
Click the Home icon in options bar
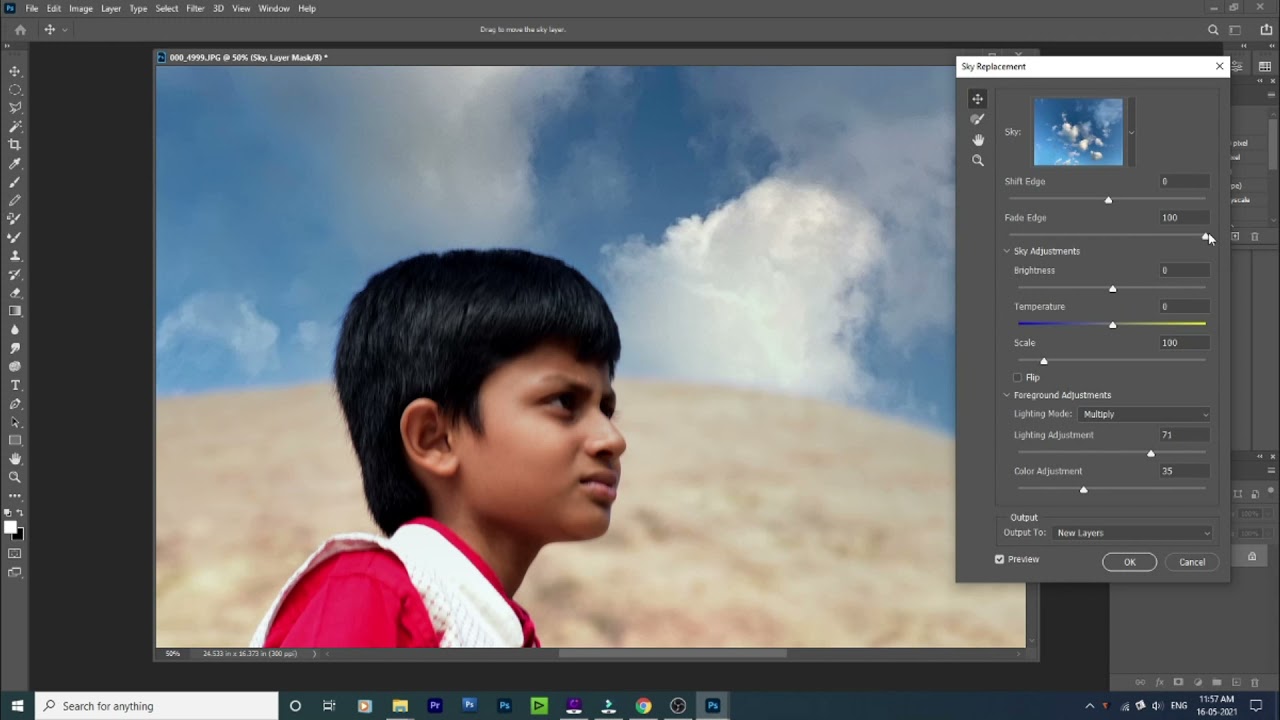click(20, 30)
